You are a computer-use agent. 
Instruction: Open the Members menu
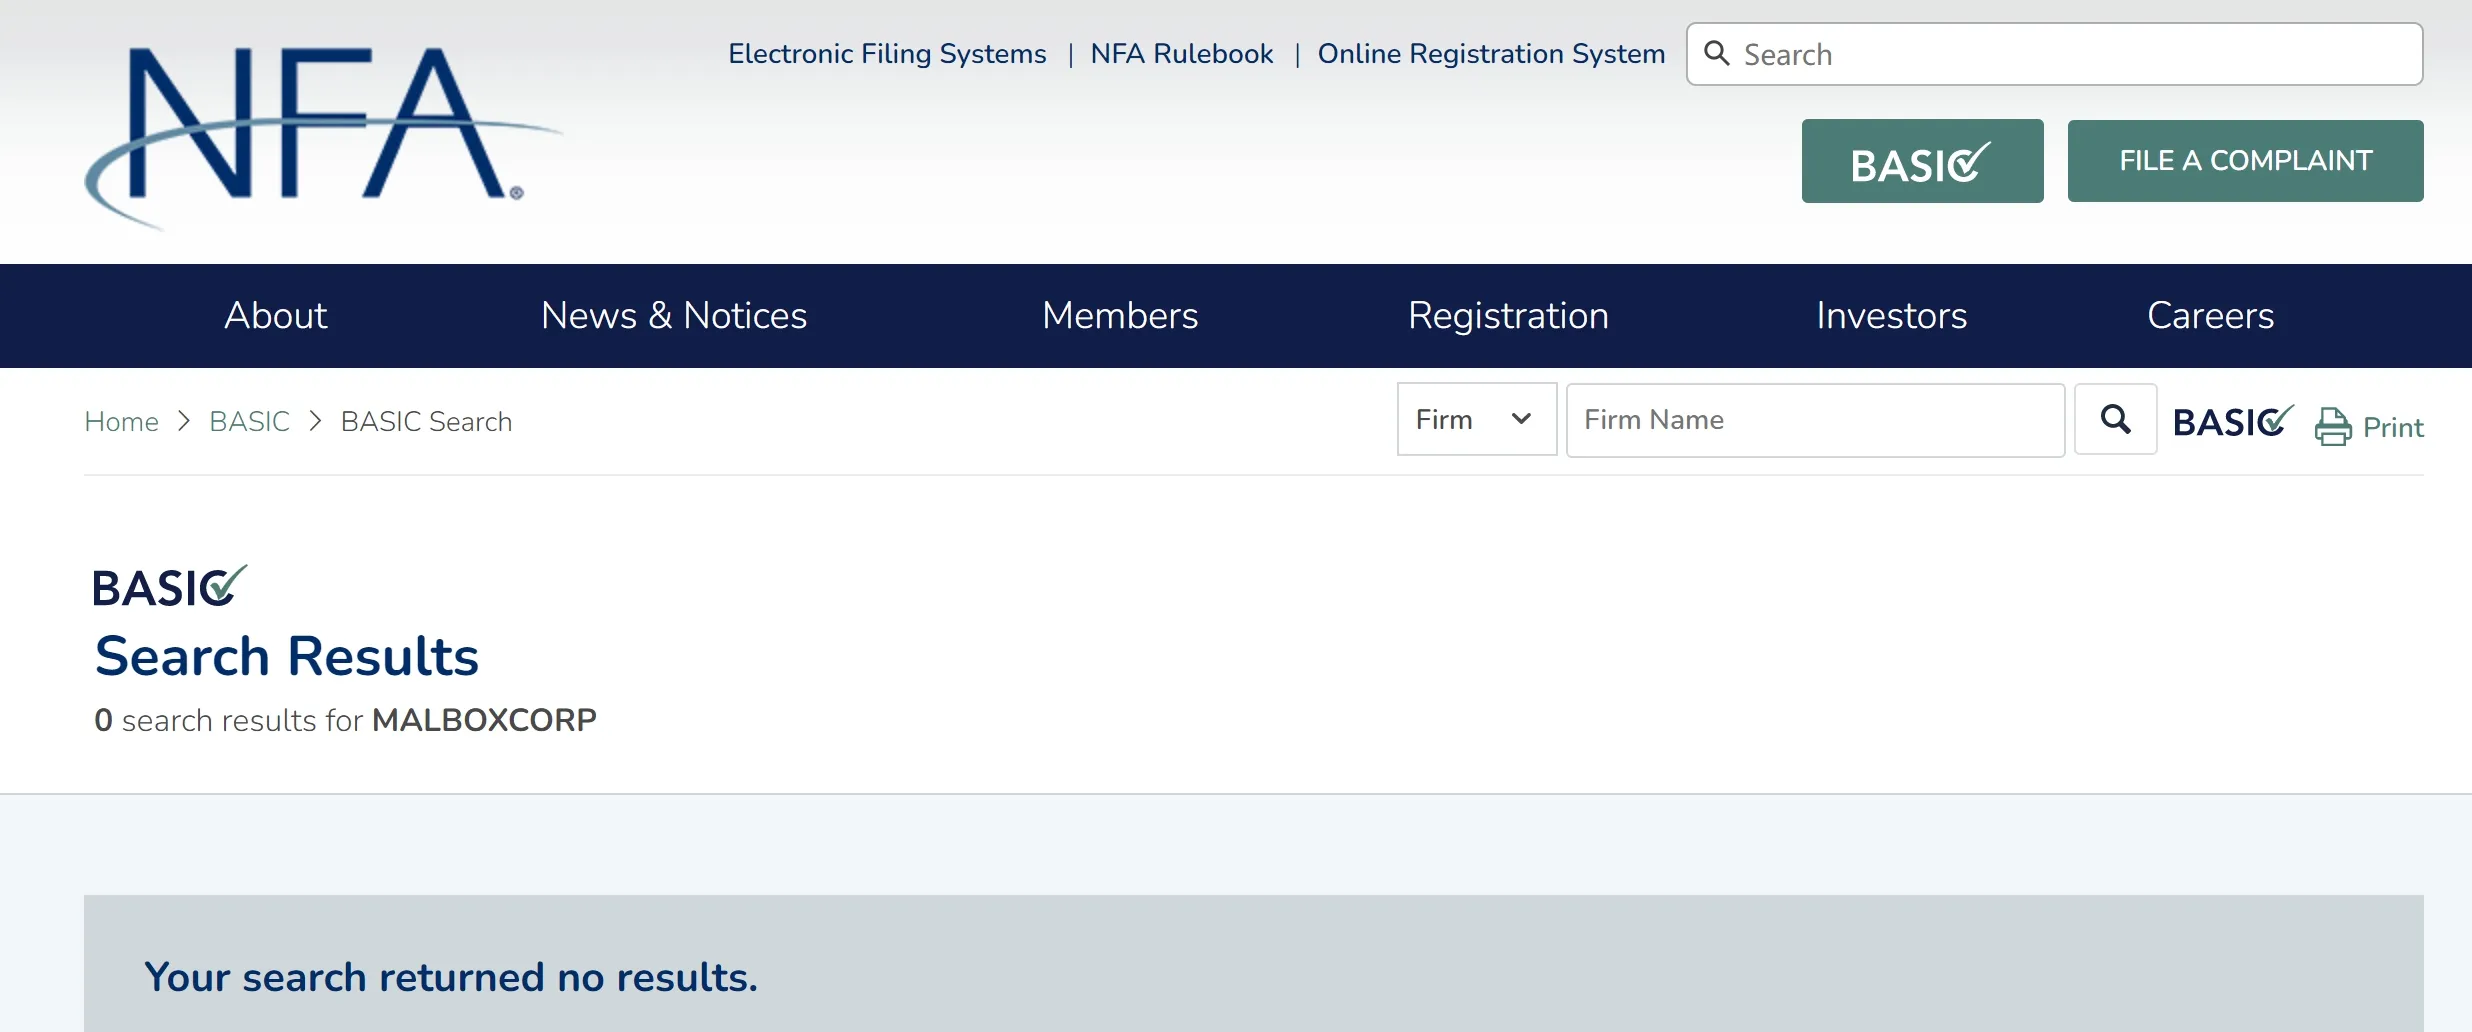tap(1120, 316)
